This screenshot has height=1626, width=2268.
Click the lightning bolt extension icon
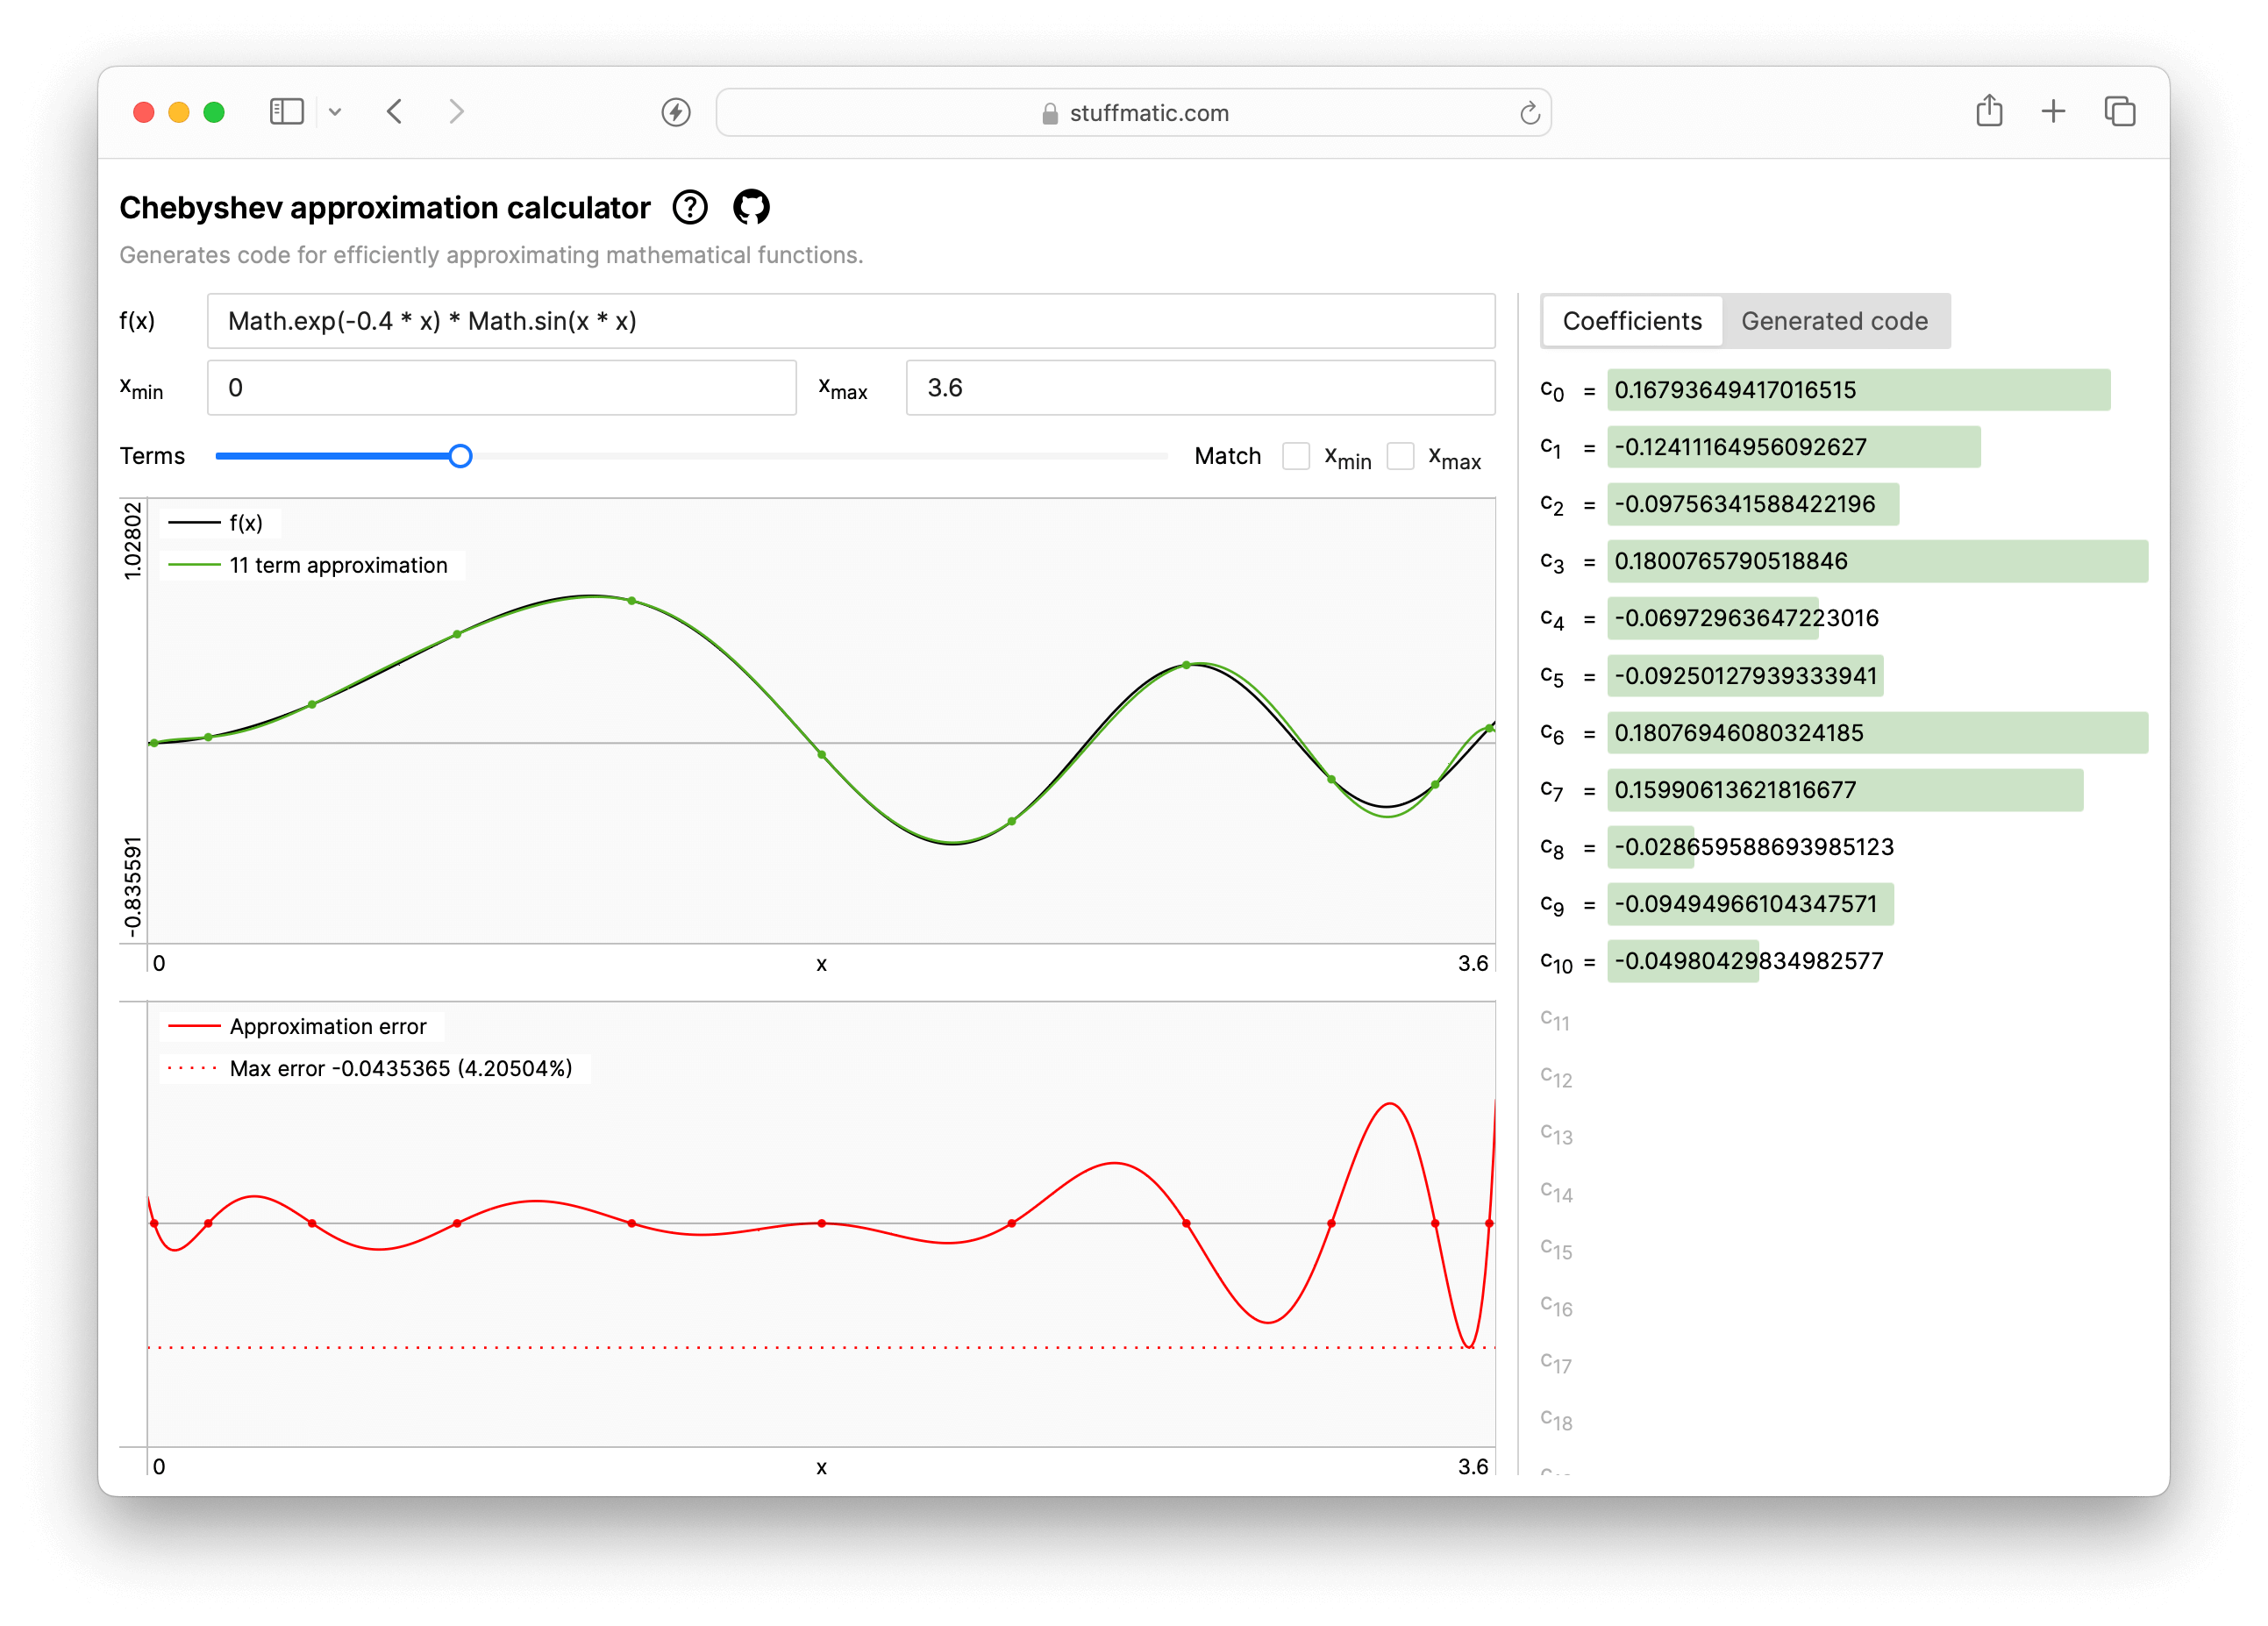click(x=676, y=112)
